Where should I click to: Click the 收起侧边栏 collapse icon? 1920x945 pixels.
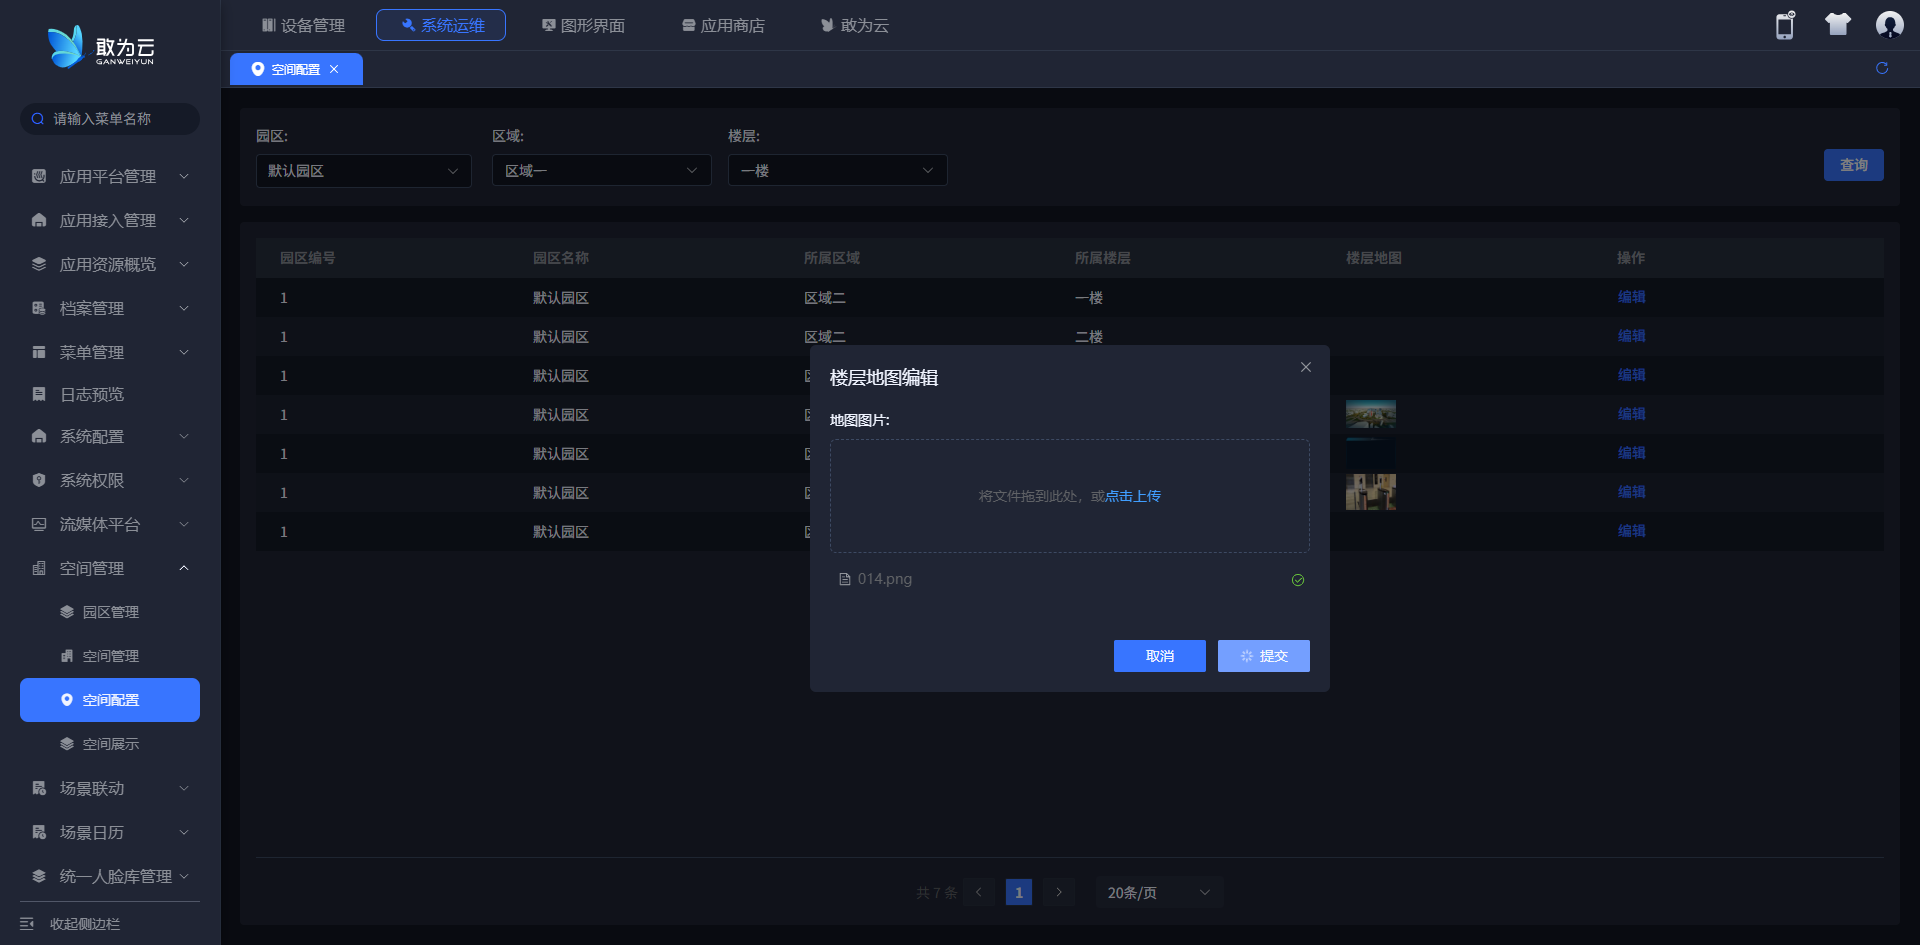coord(27,924)
